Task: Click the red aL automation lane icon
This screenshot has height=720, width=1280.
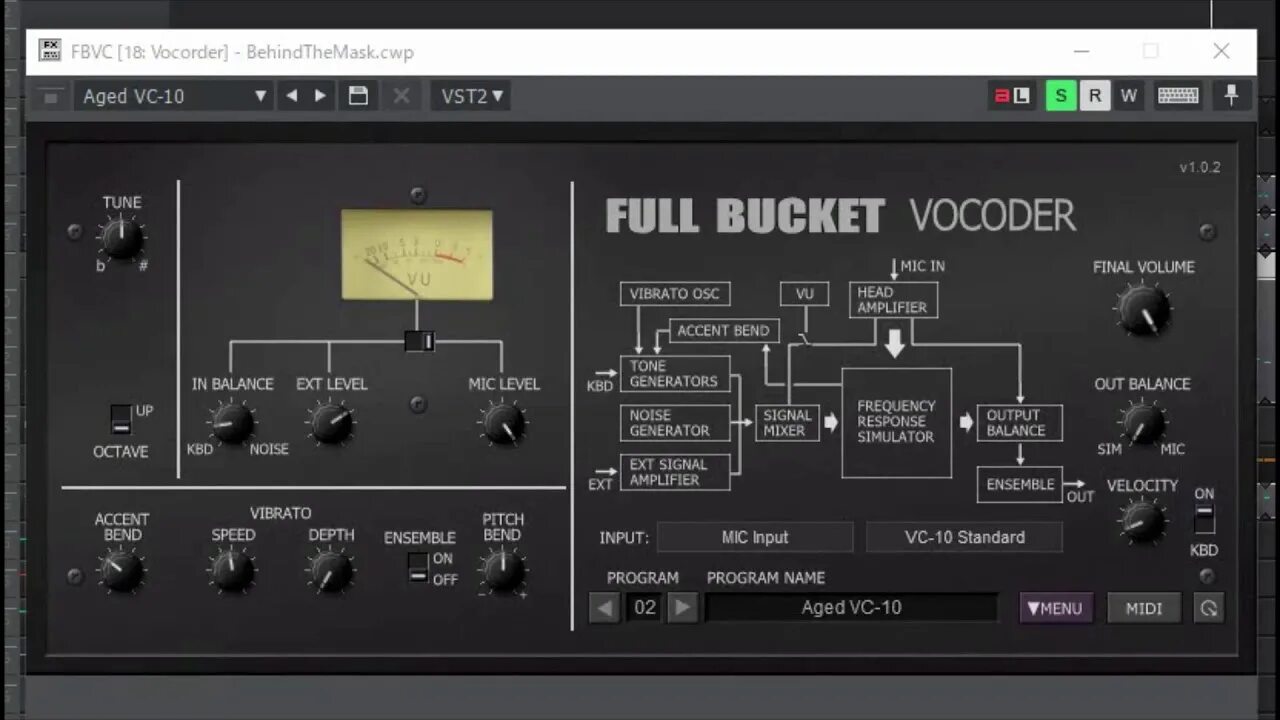Action: [x=1011, y=96]
